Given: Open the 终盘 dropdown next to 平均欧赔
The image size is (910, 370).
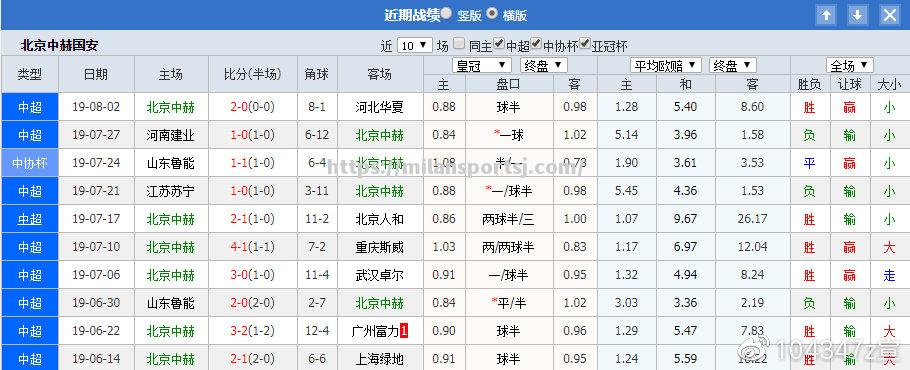Looking at the screenshot, I should click(x=732, y=66).
